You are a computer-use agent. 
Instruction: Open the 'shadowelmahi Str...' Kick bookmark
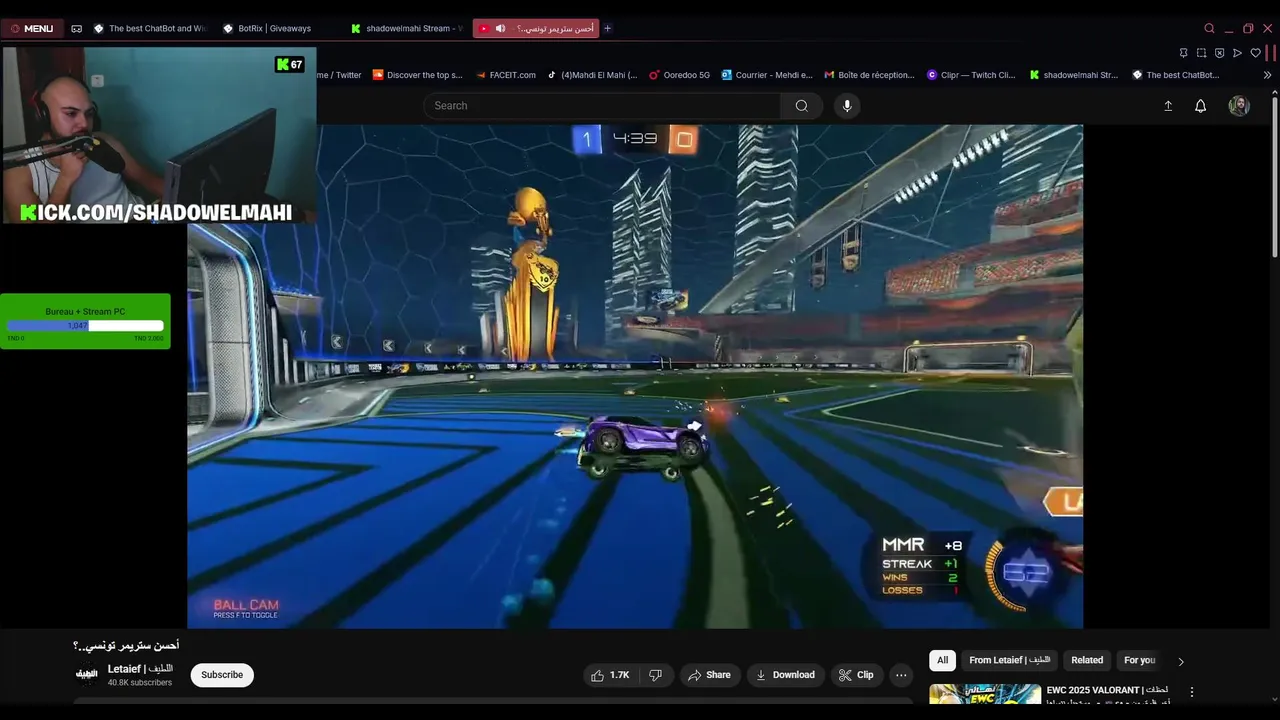(x=1074, y=75)
